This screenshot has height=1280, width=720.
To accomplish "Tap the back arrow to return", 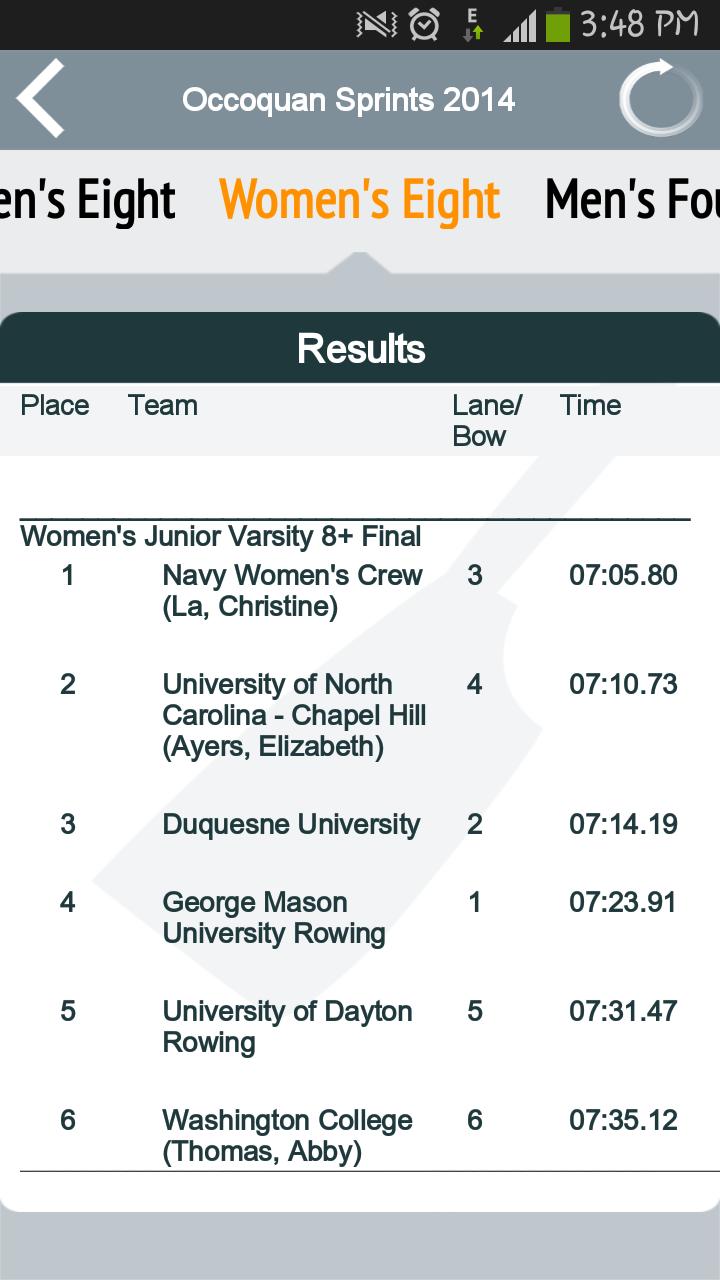I will (38, 99).
